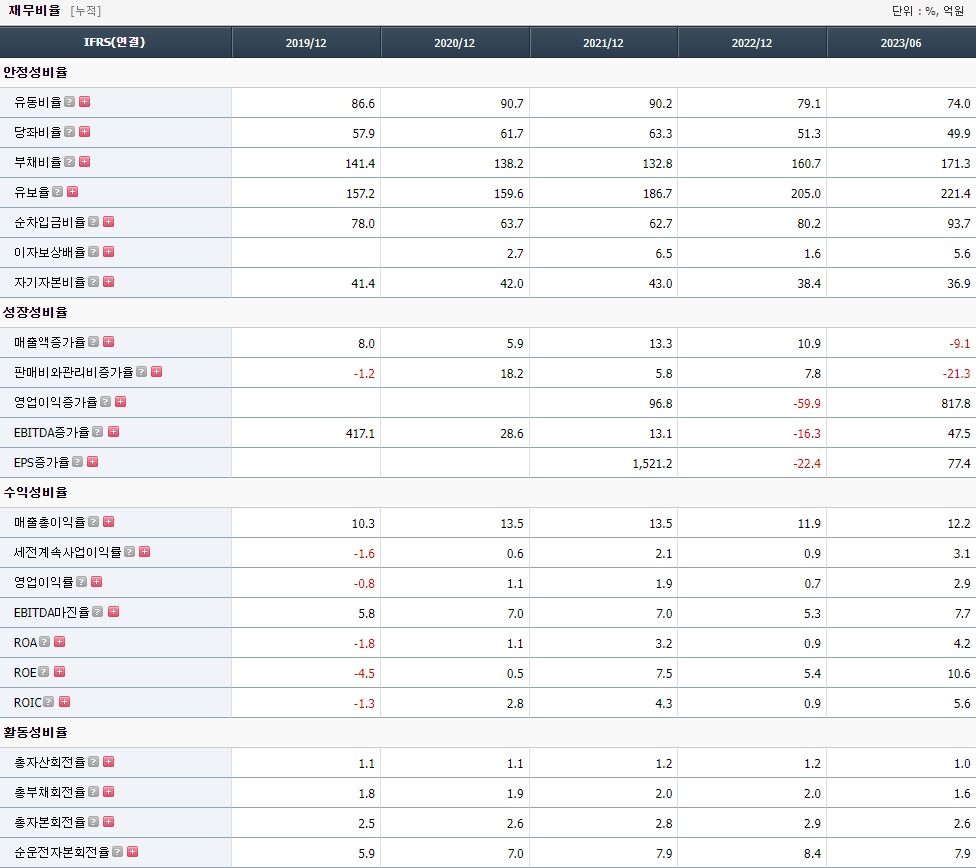Click plus icon beside 영업이익률
The height and width of the screenshot is (868, 979).
pyautogui.click(x=97, y=581)
